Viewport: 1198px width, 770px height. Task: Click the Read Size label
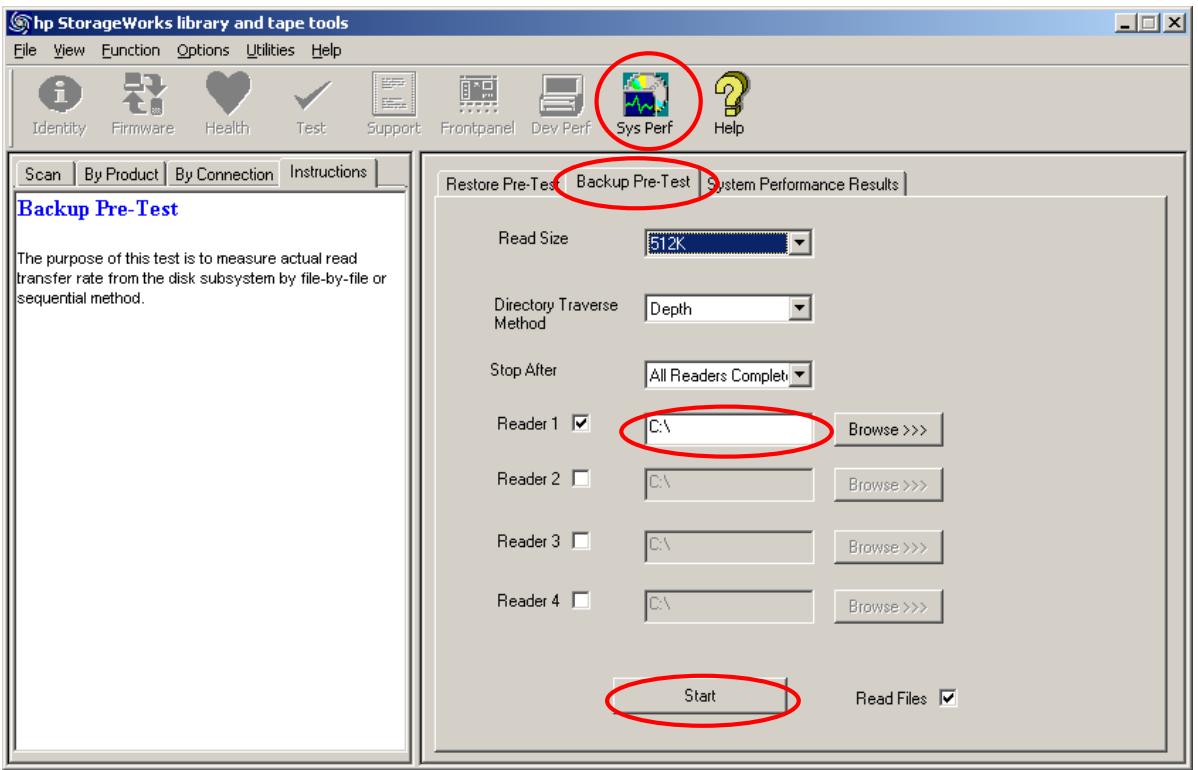point(533,238)
